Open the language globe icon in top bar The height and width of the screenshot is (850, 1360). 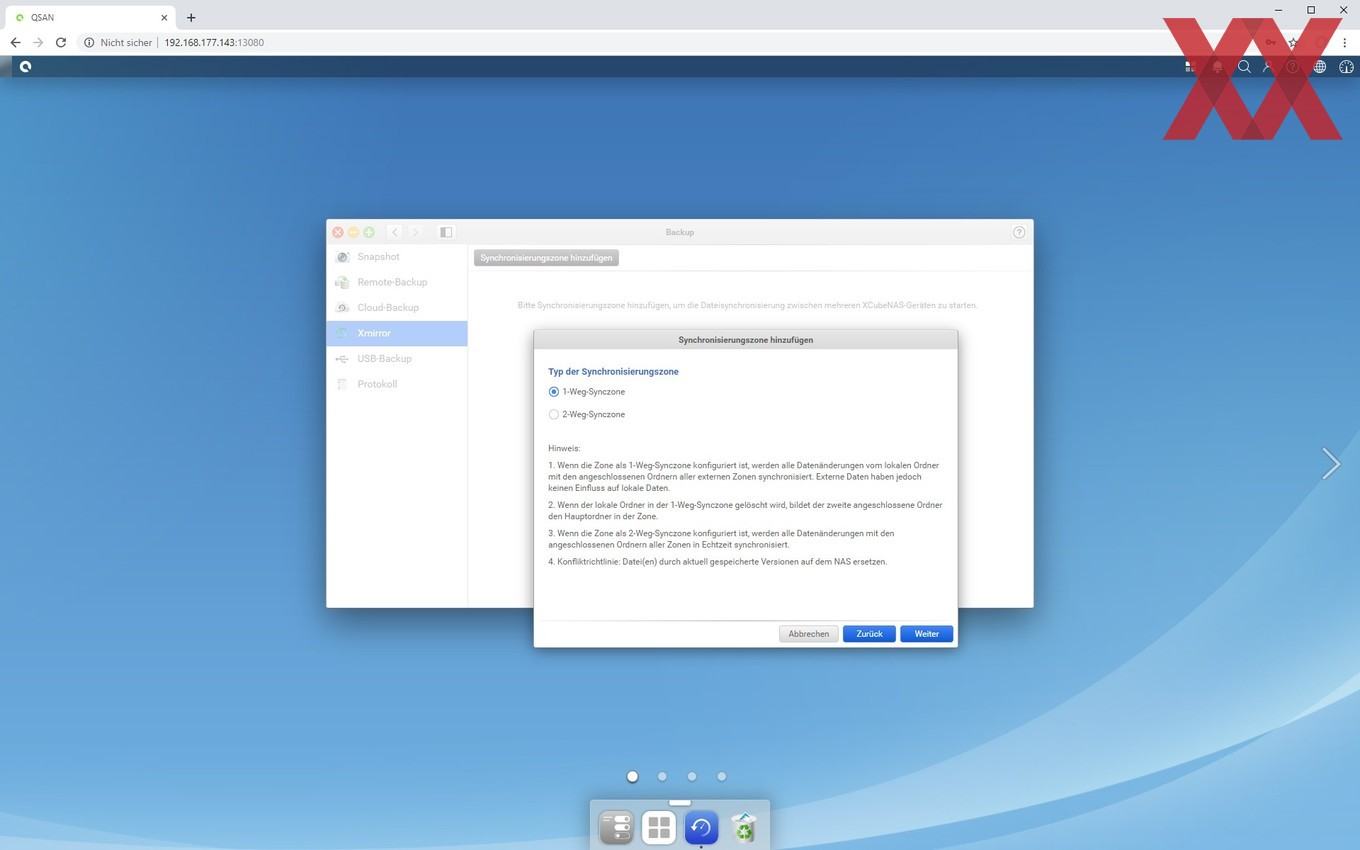coord(1320,67)
